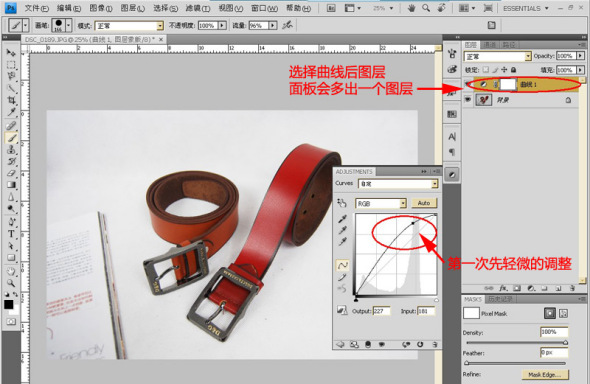Create a new layer in Layers panel
590x384 pixels.
click(x=558, y=288)
